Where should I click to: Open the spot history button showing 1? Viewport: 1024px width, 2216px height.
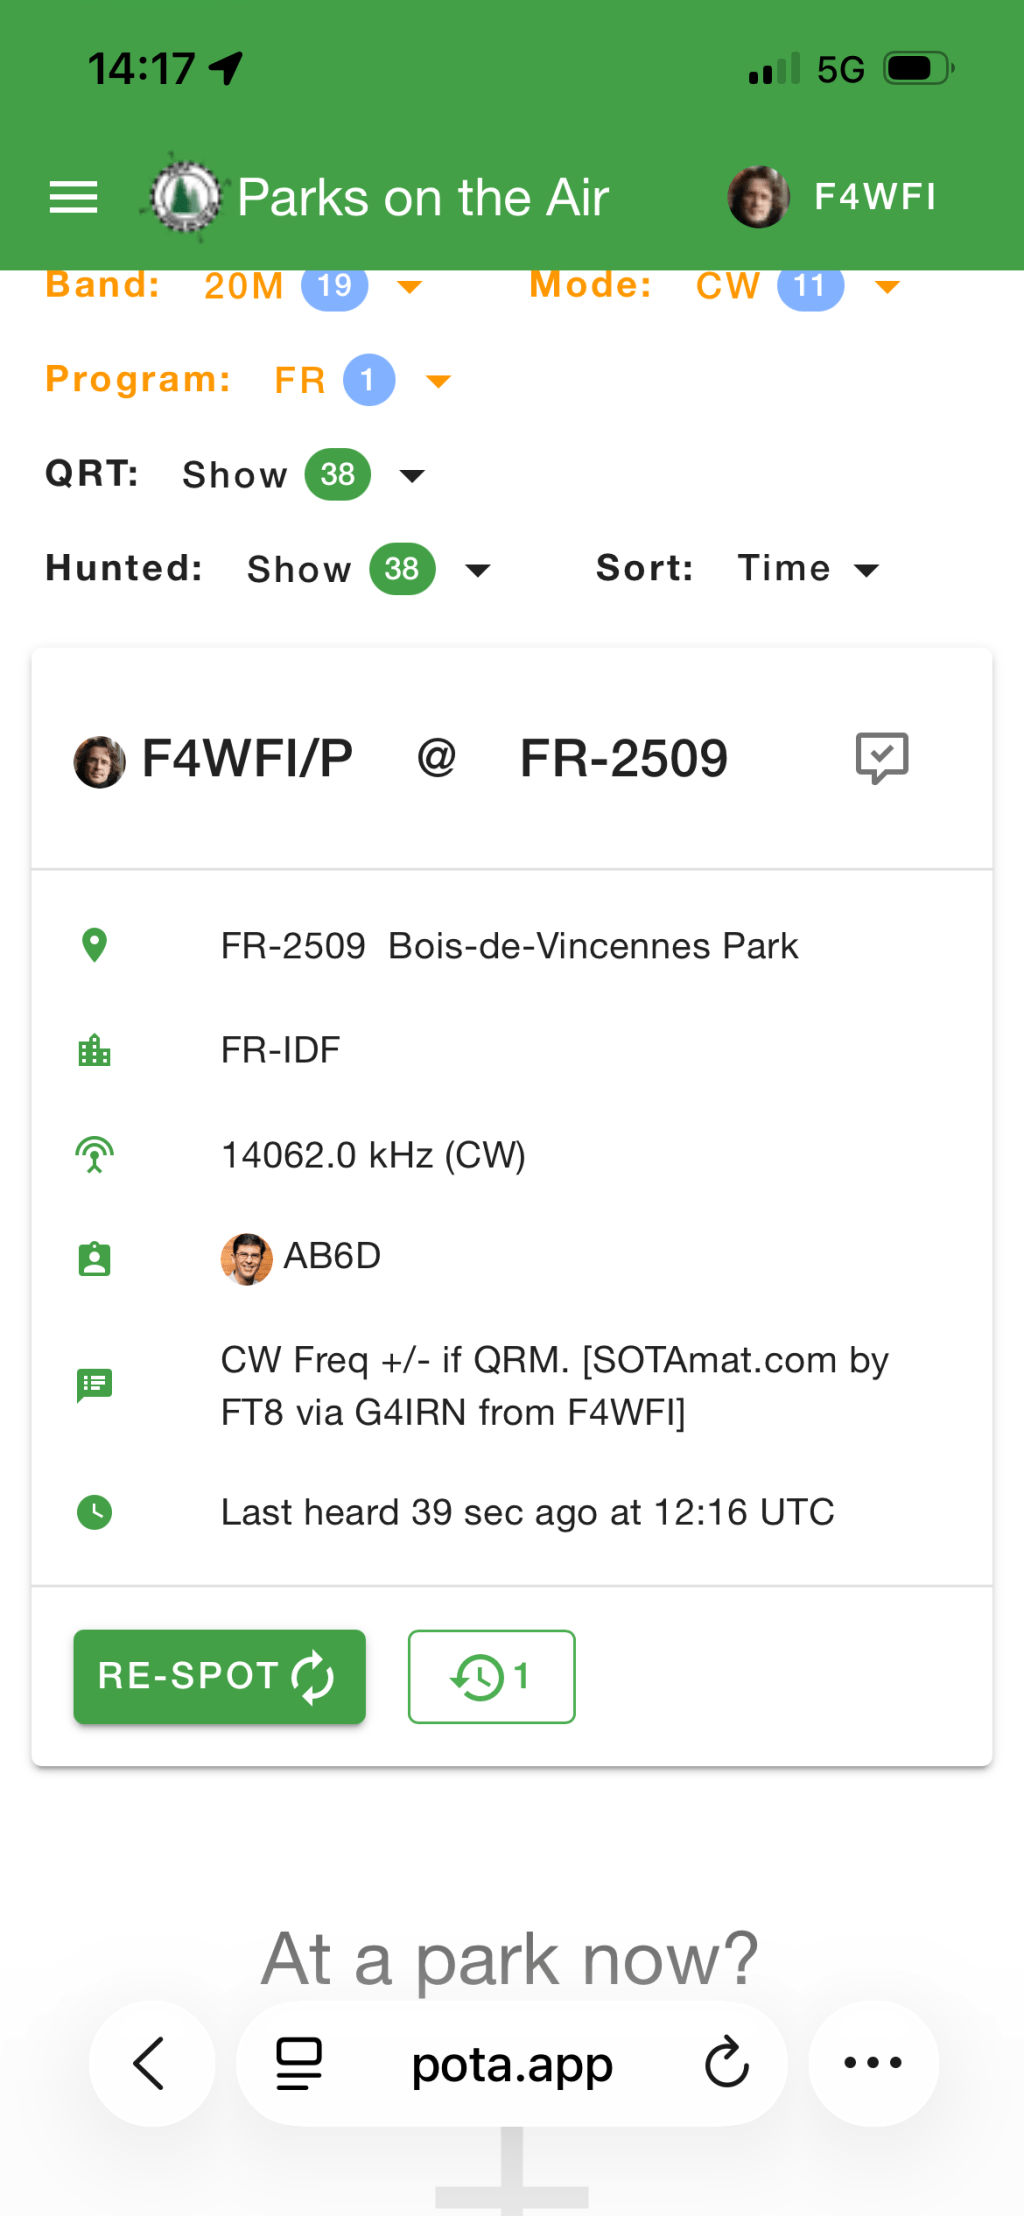491,1676
